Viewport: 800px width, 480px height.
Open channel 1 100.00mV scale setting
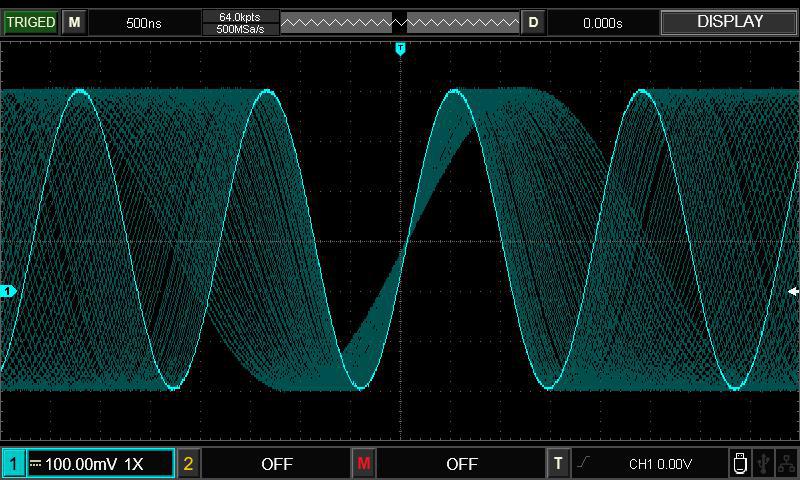(x=100, y=464)
